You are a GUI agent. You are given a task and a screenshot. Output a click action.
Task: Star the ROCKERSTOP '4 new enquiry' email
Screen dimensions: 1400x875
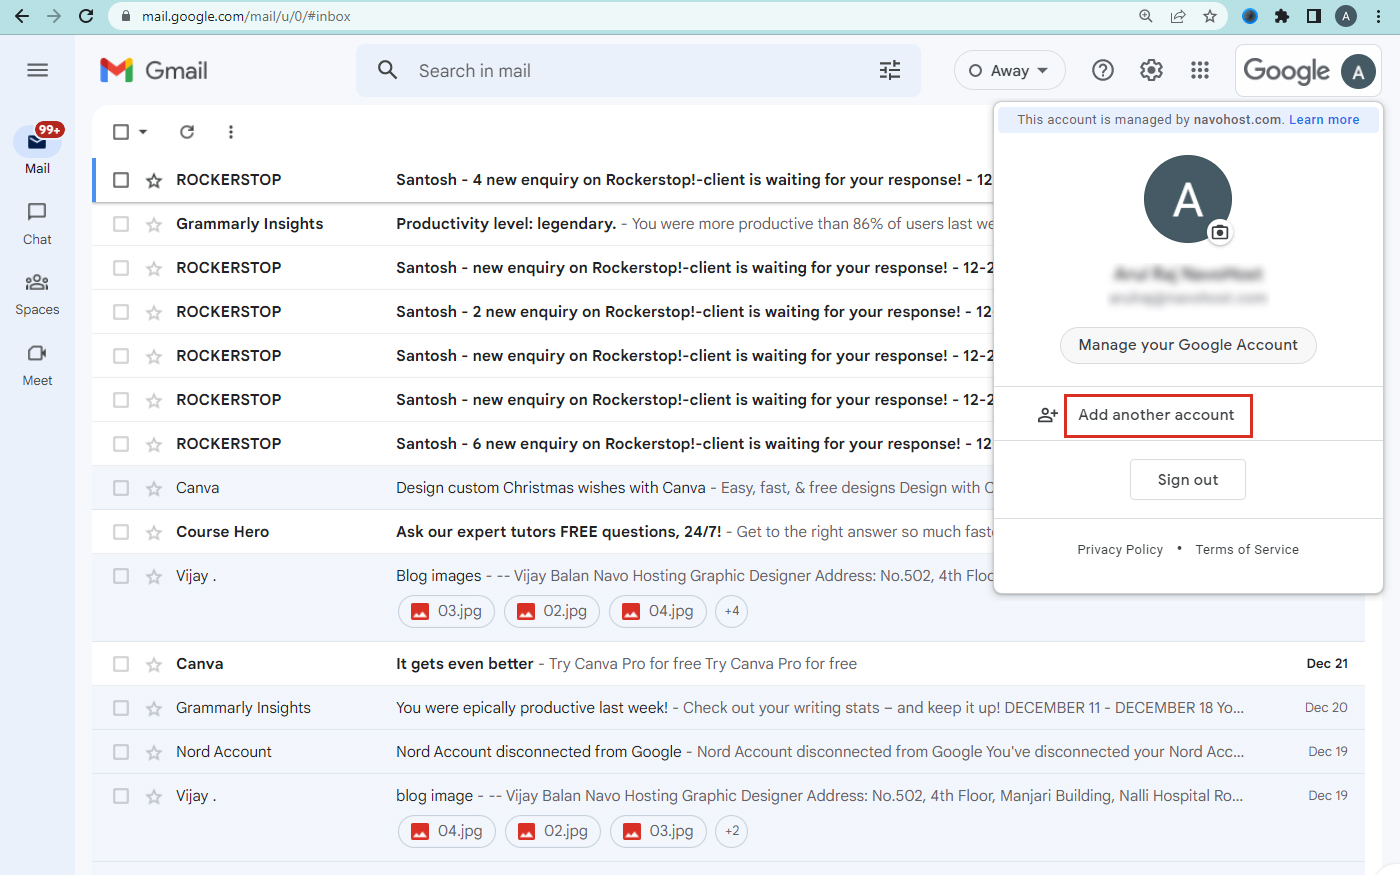(154, 180)
